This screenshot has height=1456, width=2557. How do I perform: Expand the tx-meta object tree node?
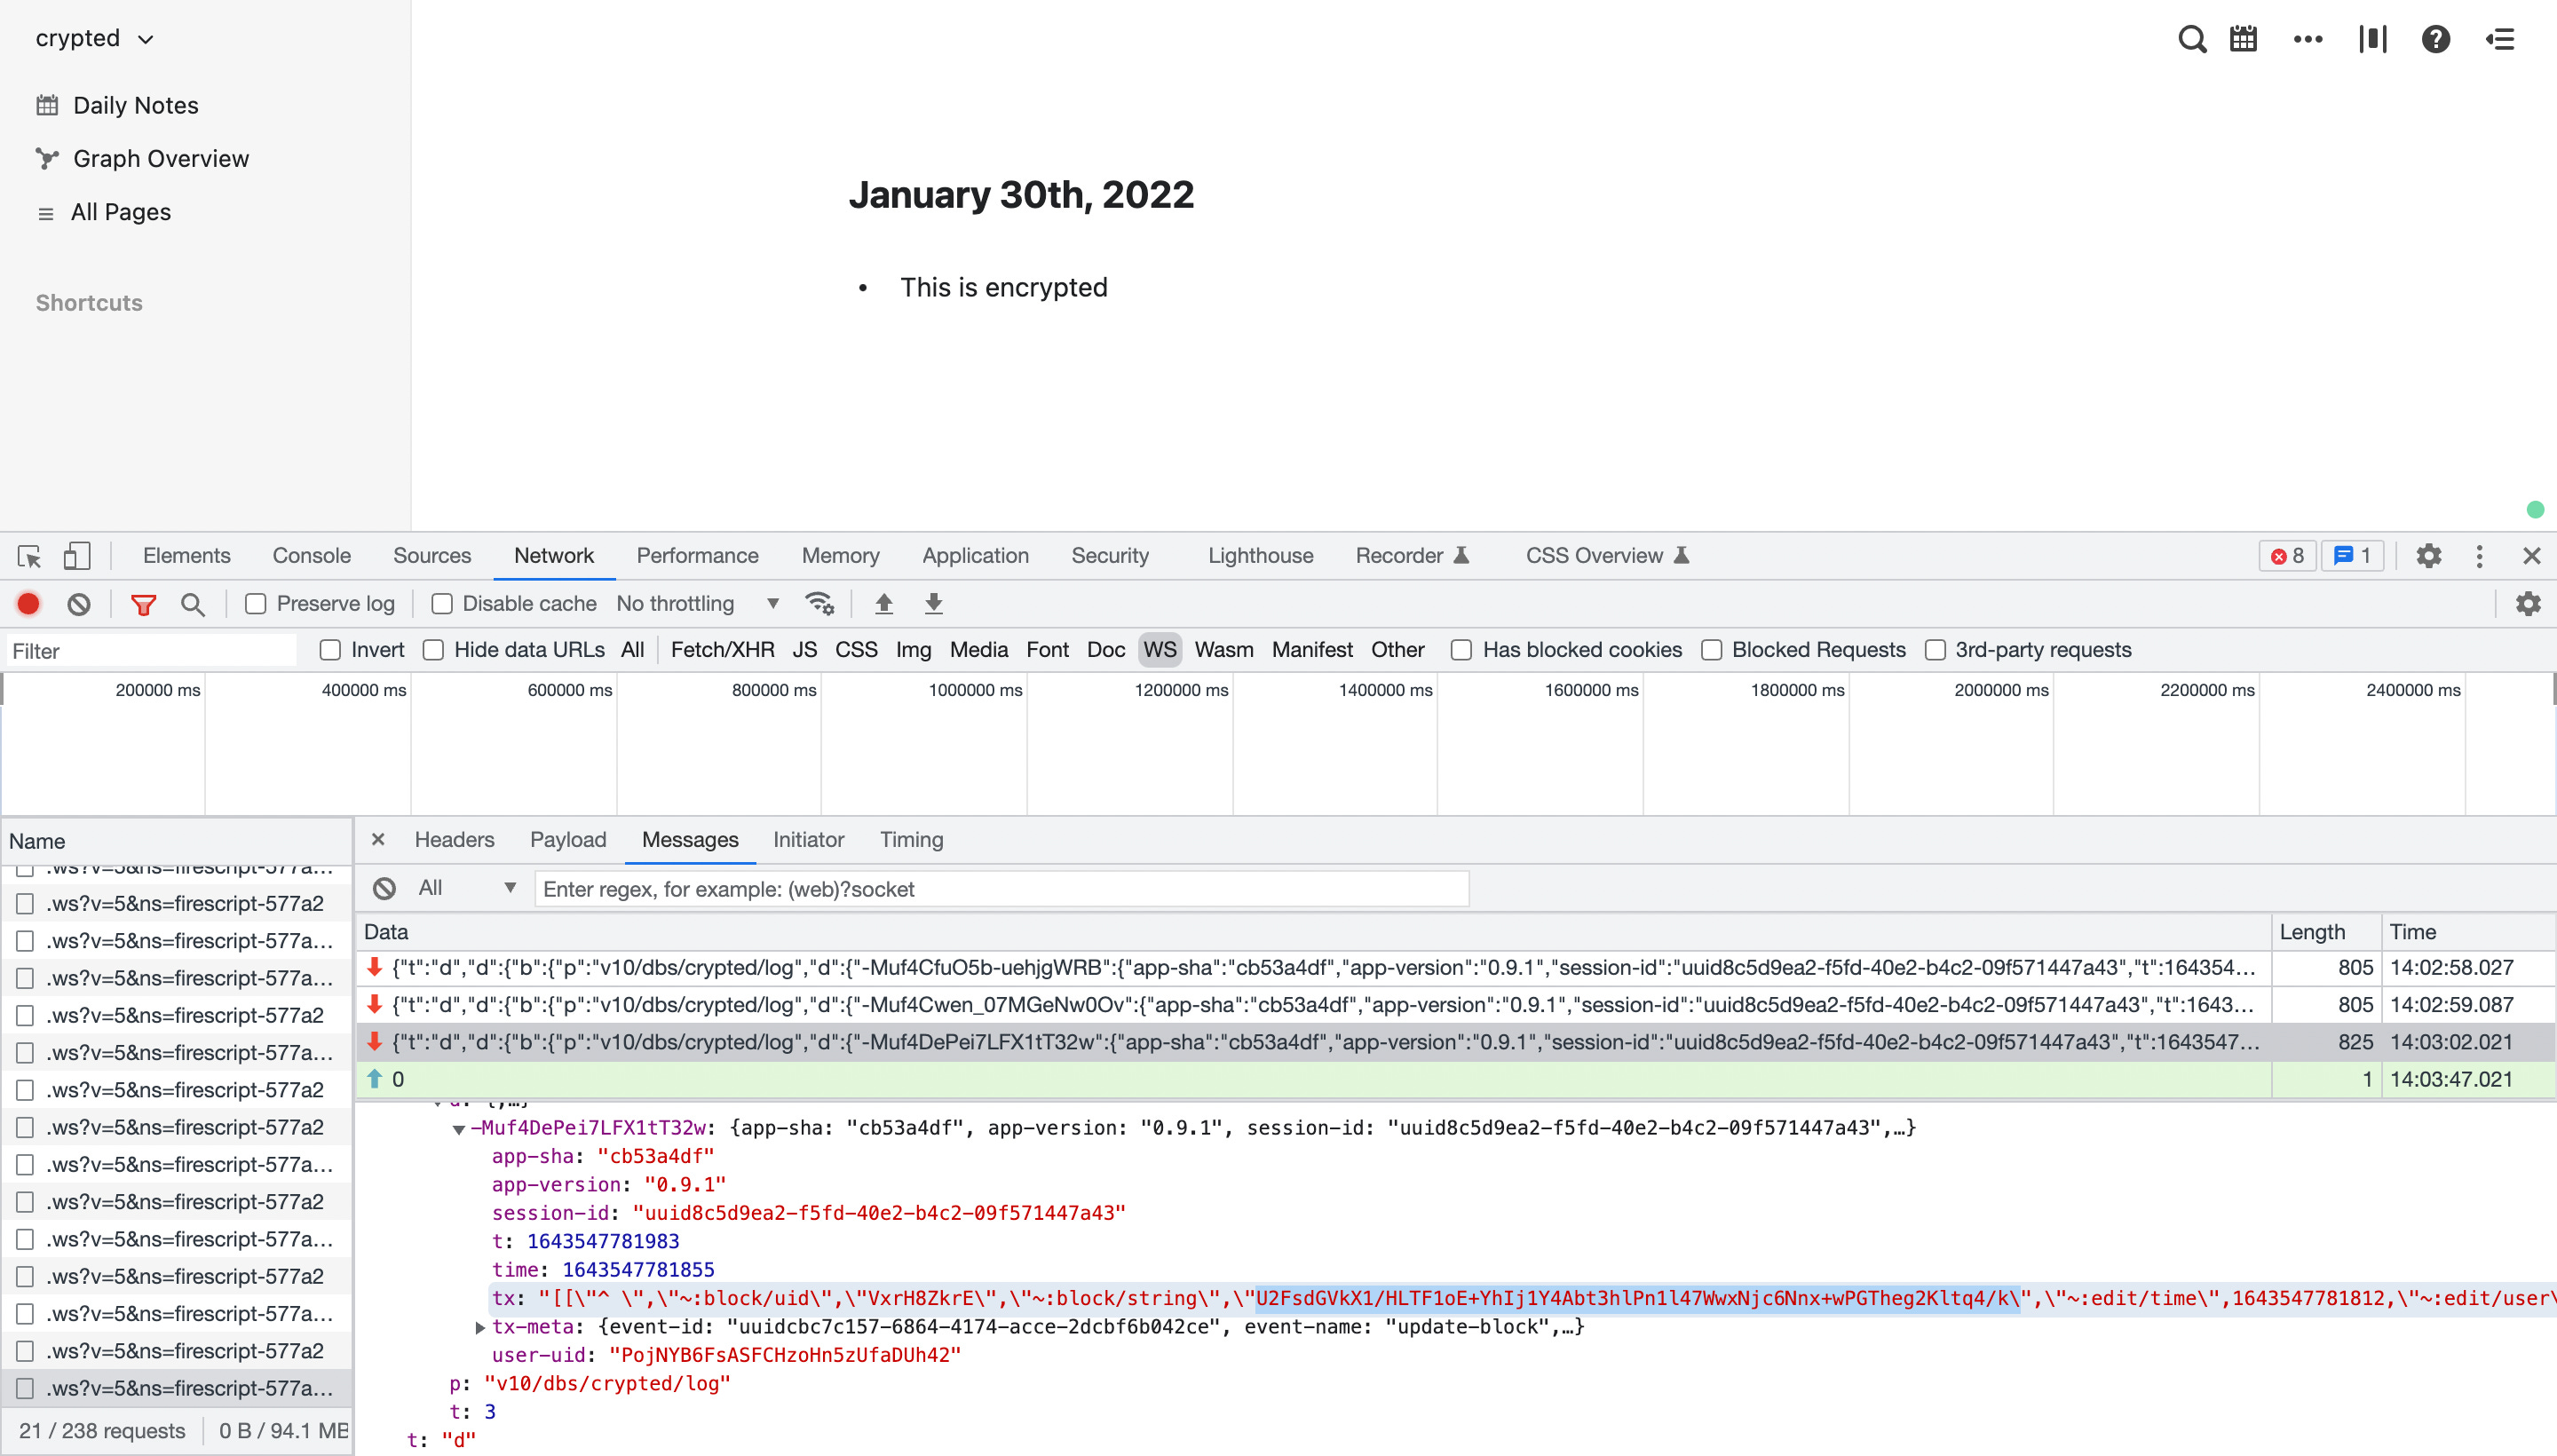coord(480,1327)
